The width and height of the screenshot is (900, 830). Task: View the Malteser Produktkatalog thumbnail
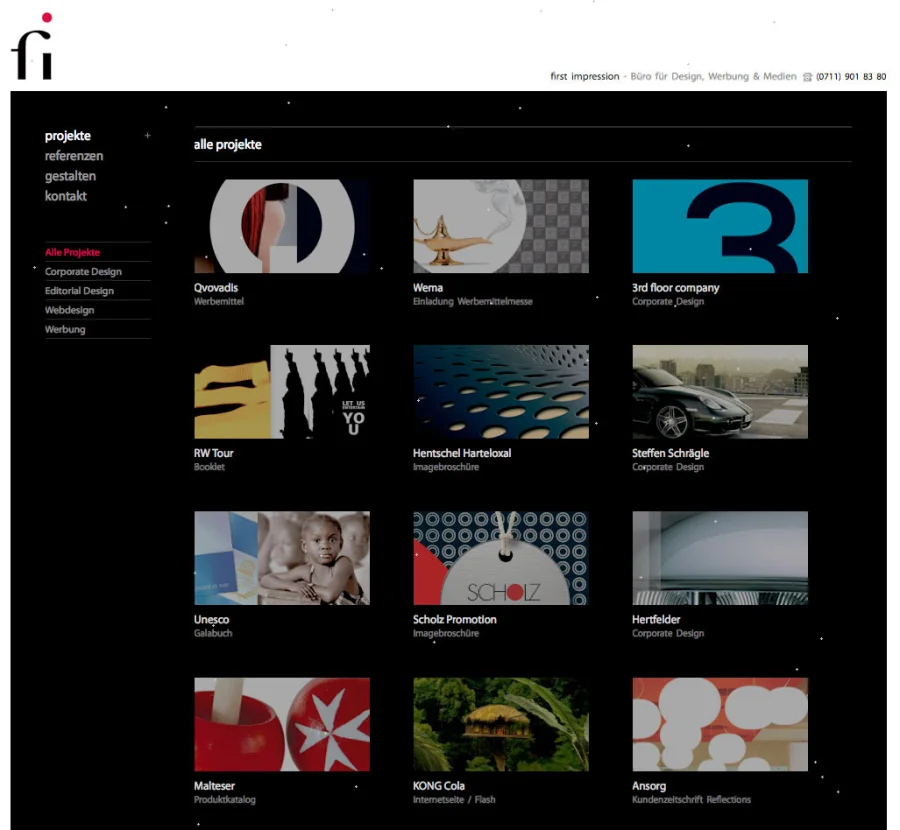pyautogui.click(x=282, y=724)
